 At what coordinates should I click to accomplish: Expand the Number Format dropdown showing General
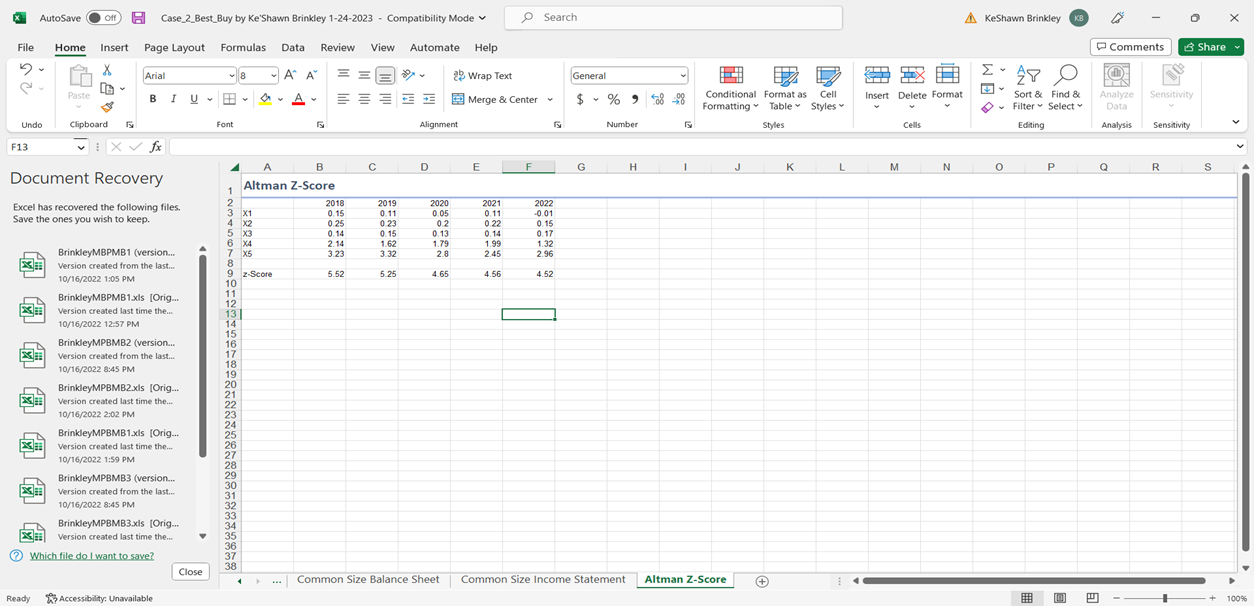click(x=683, y=75)
